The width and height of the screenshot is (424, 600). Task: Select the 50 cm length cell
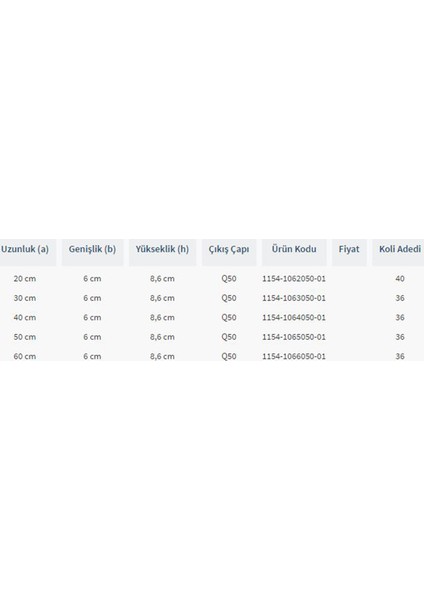pos(25,337)
